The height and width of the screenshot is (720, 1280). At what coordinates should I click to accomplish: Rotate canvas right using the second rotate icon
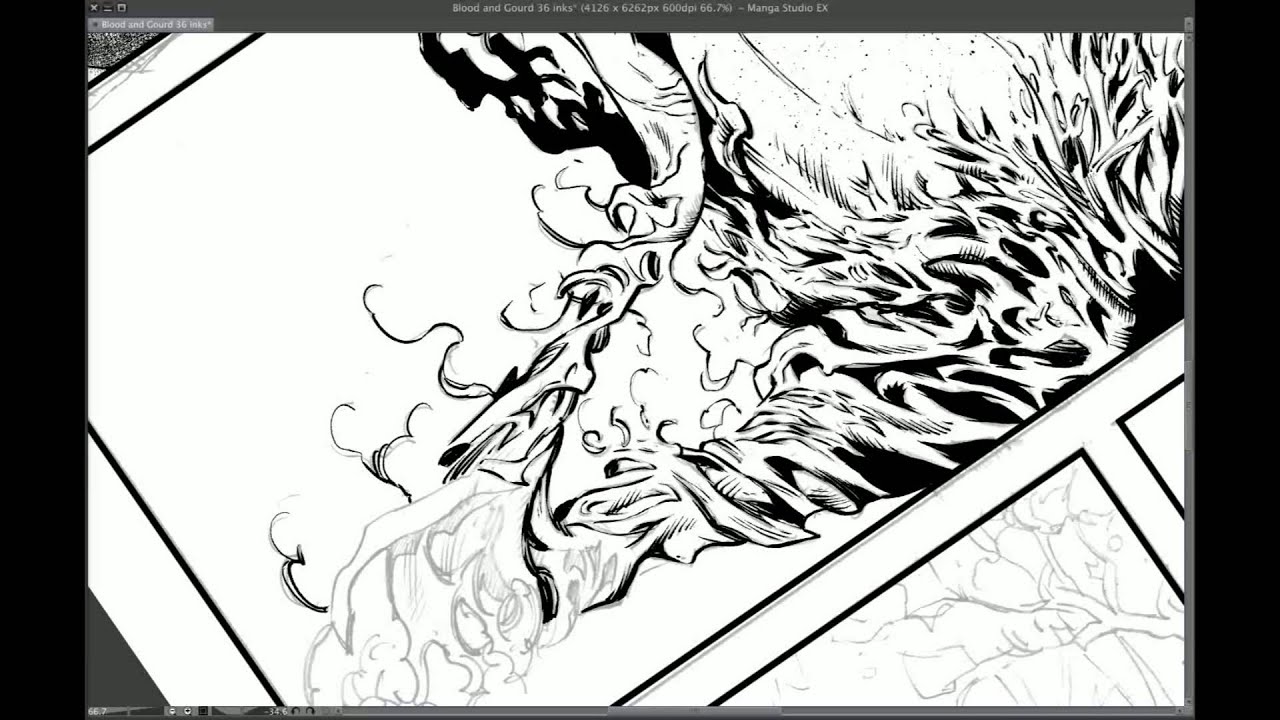[x=310, y=711]
